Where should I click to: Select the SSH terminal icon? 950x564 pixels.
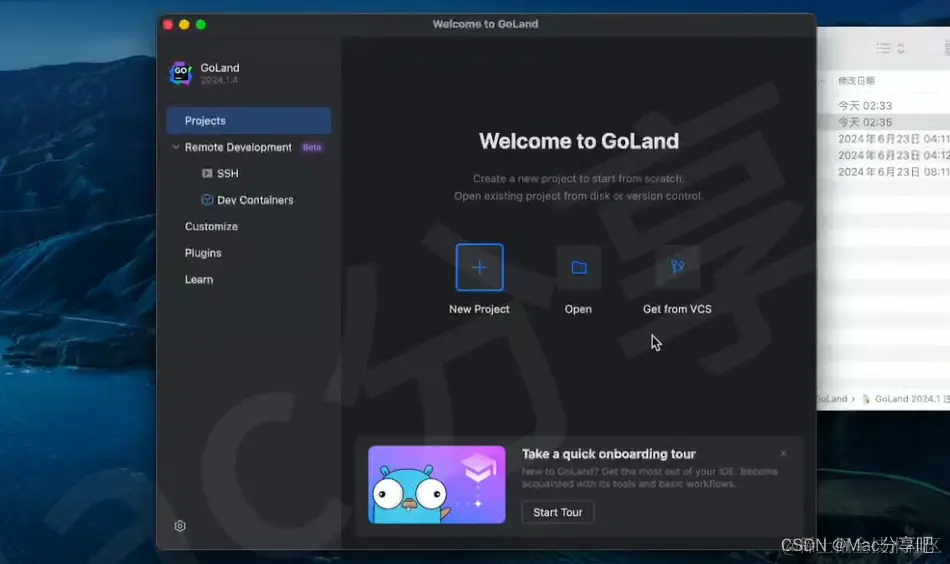click(x=207, y=173)
